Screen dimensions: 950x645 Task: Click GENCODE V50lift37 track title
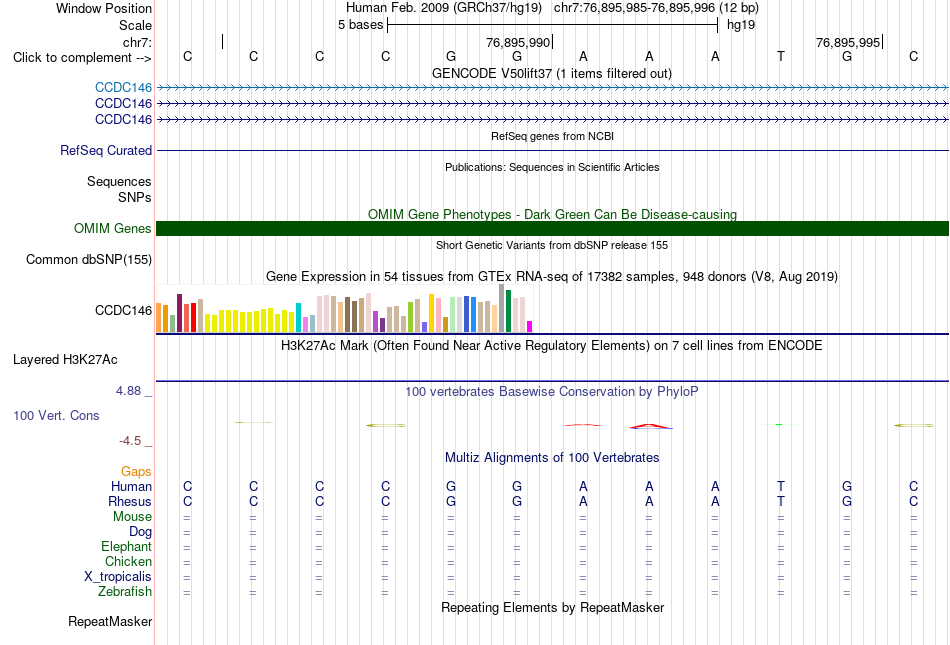pos(551,73)
